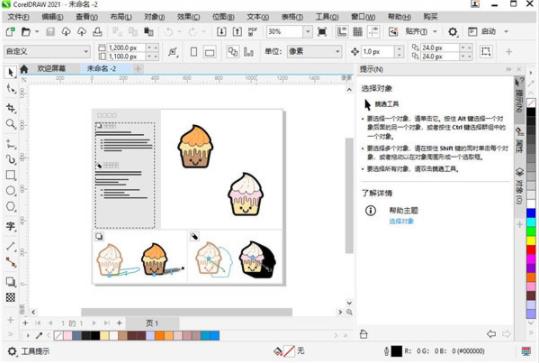Click 帮助主题 in the Hints docker

pos(404,210)
